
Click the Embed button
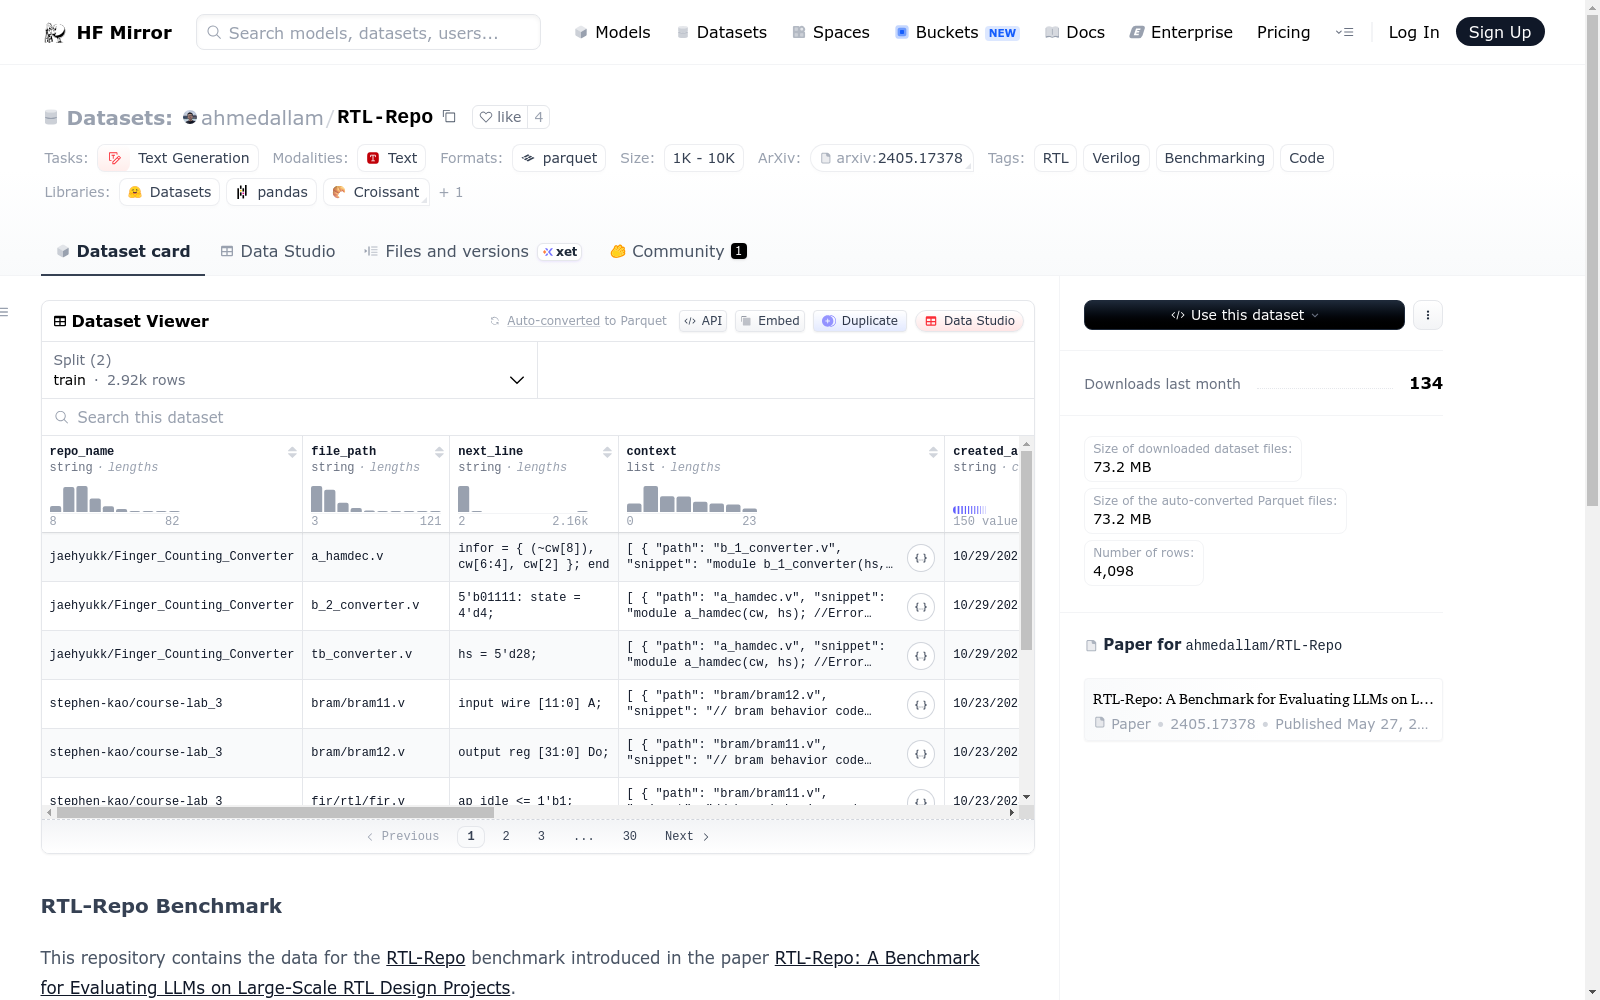coord(770,321)
